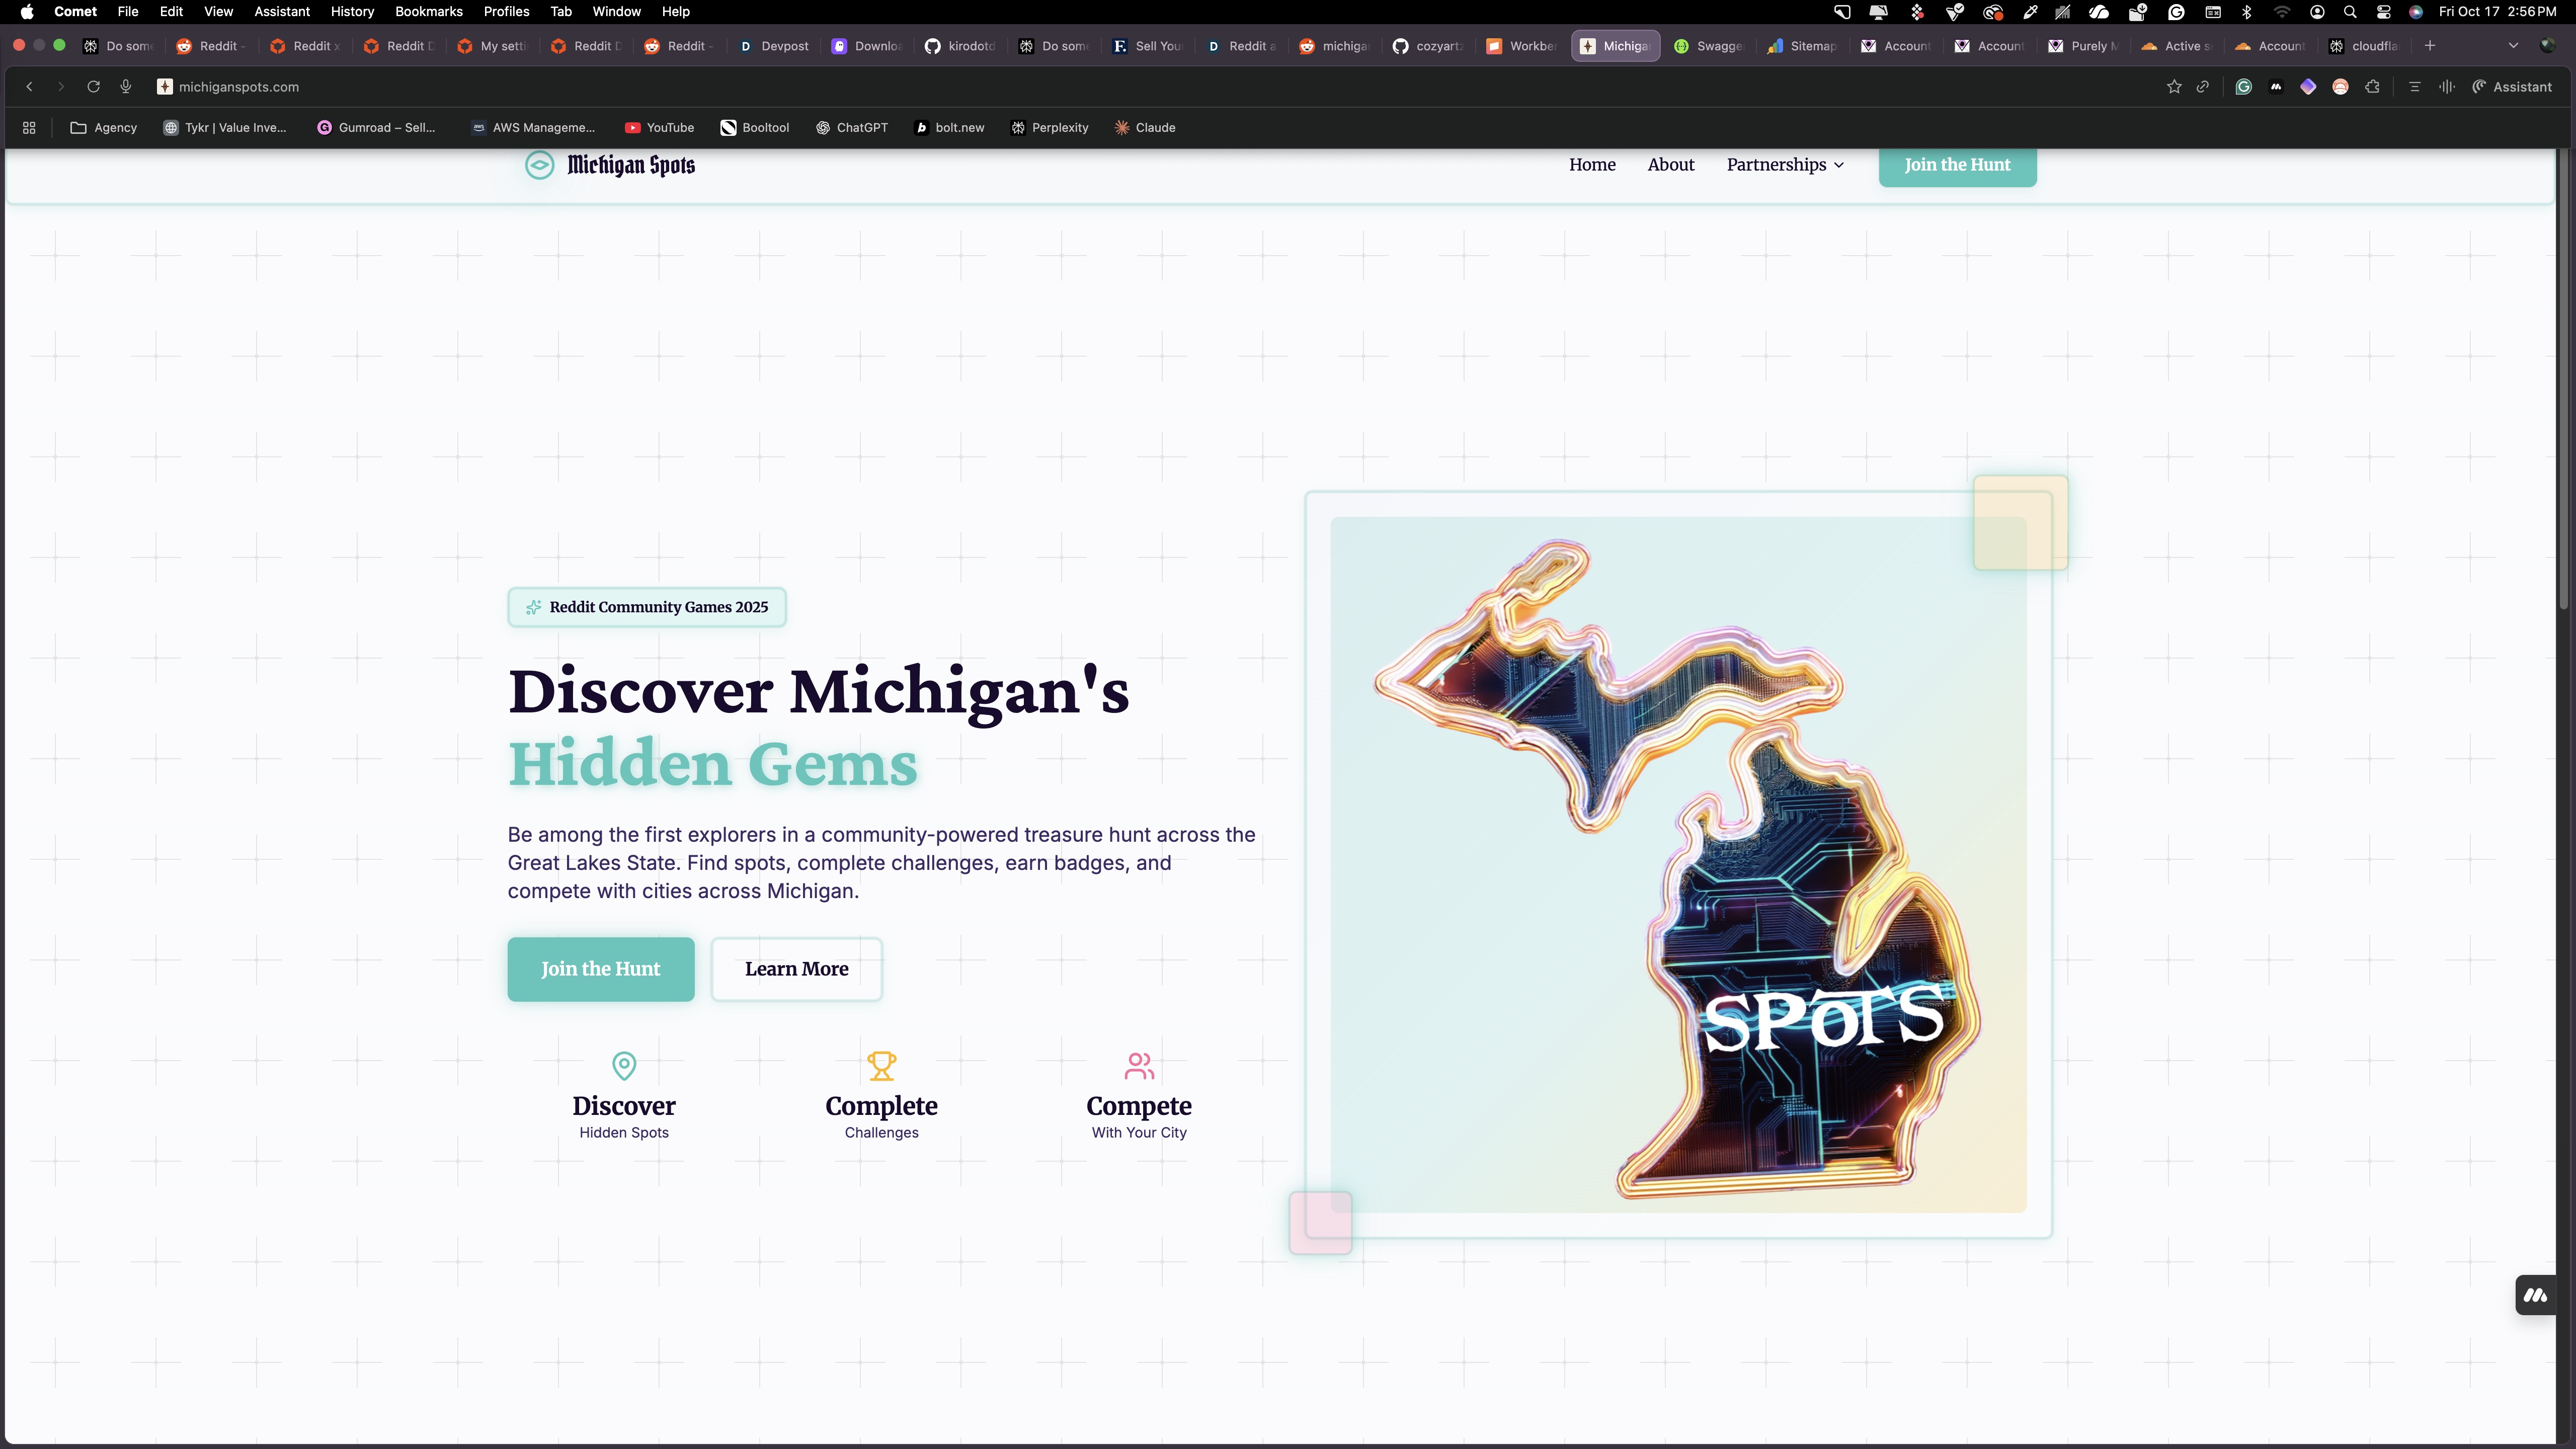Click the Learn More button

[x=796, y=968]
